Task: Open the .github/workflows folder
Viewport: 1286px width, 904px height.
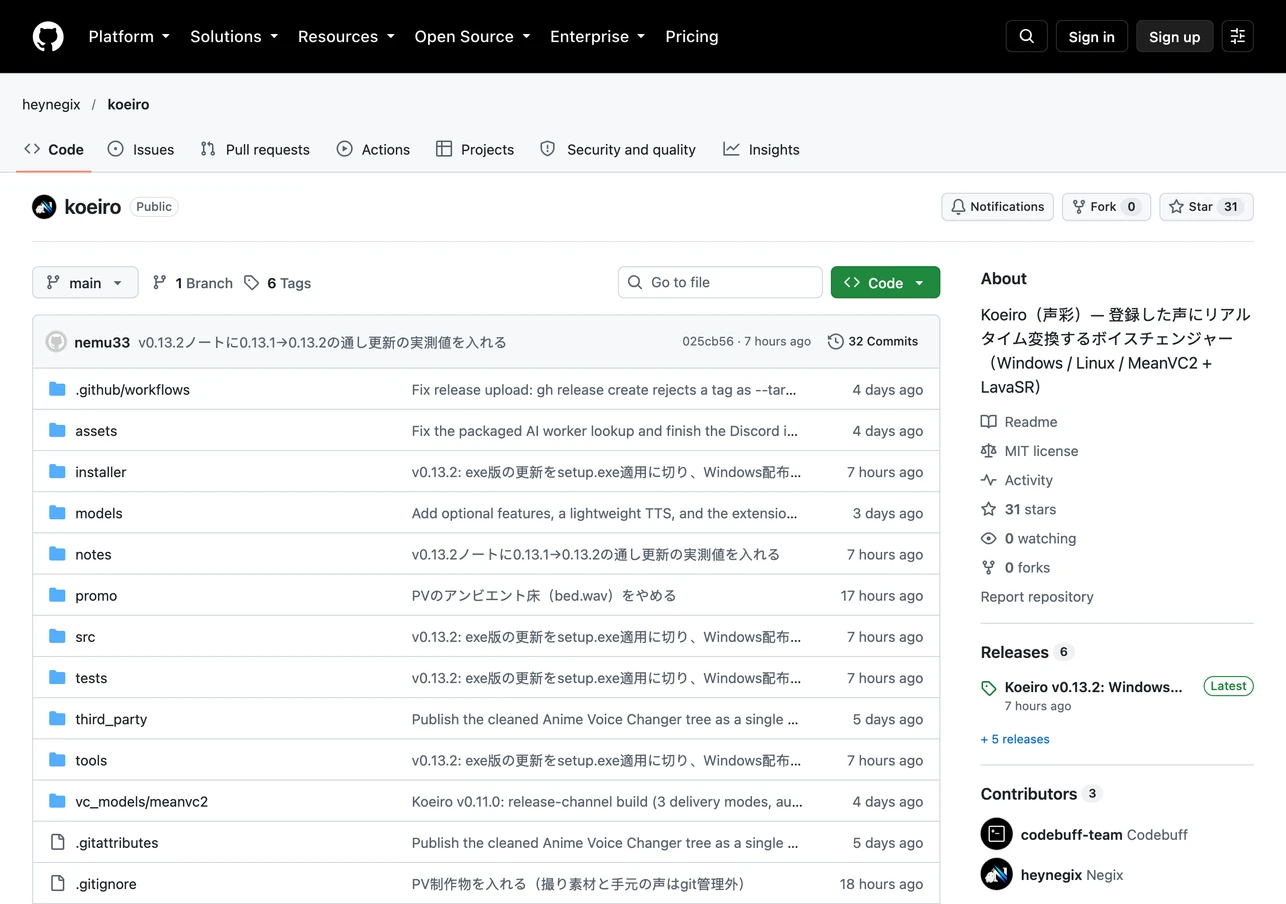Action: [x=132, y=390]
